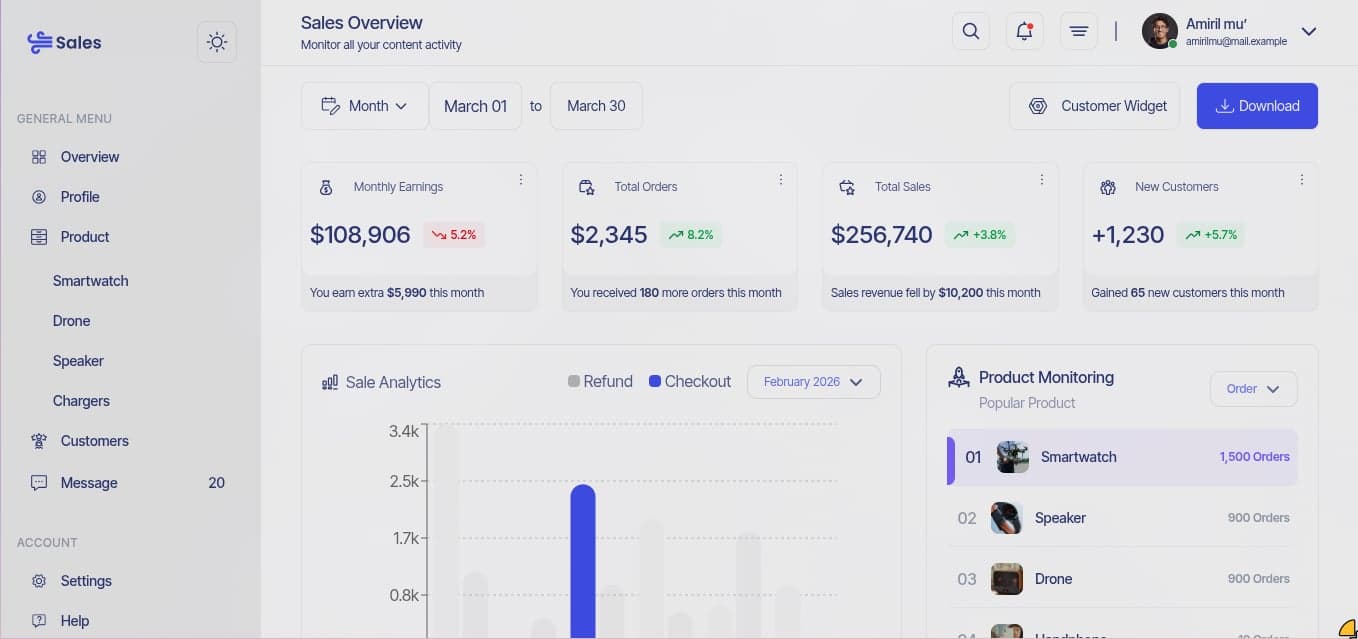Click the Download button
Image resolution: width=1358 pixels, height=639 pixels.
point(1257,105)
